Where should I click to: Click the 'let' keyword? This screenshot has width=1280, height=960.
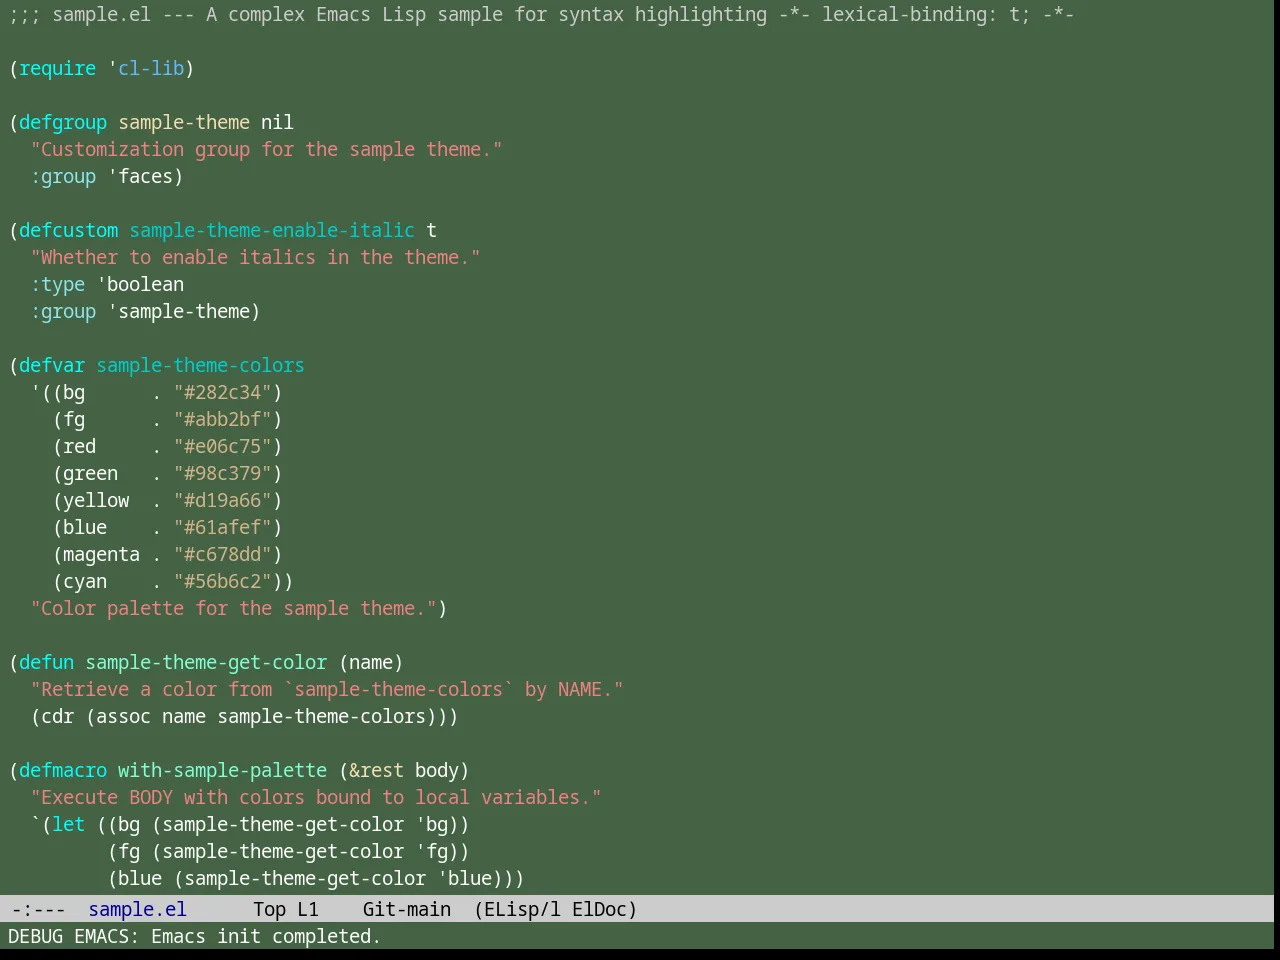(x=68, y=824)
